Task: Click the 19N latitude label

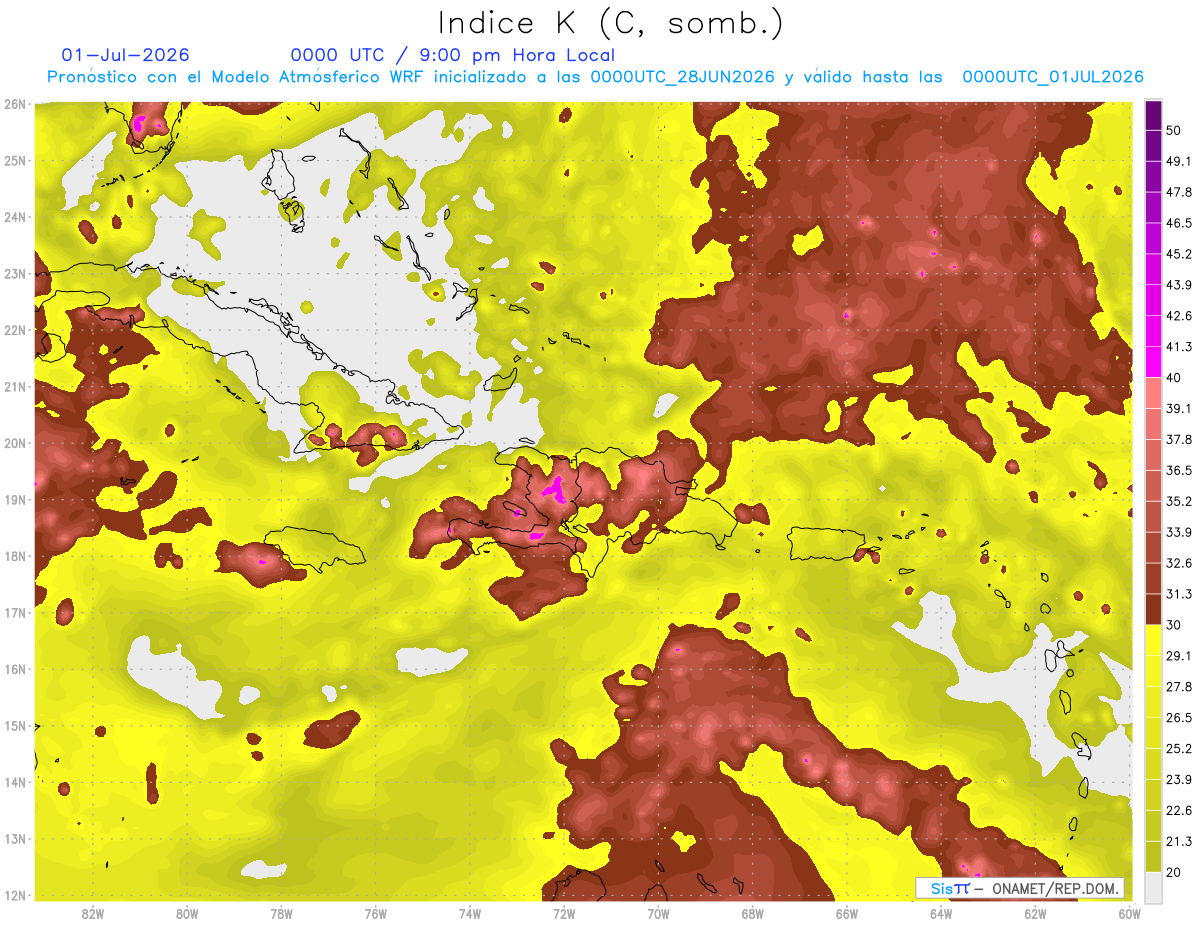Action: [x=14, y=499]
